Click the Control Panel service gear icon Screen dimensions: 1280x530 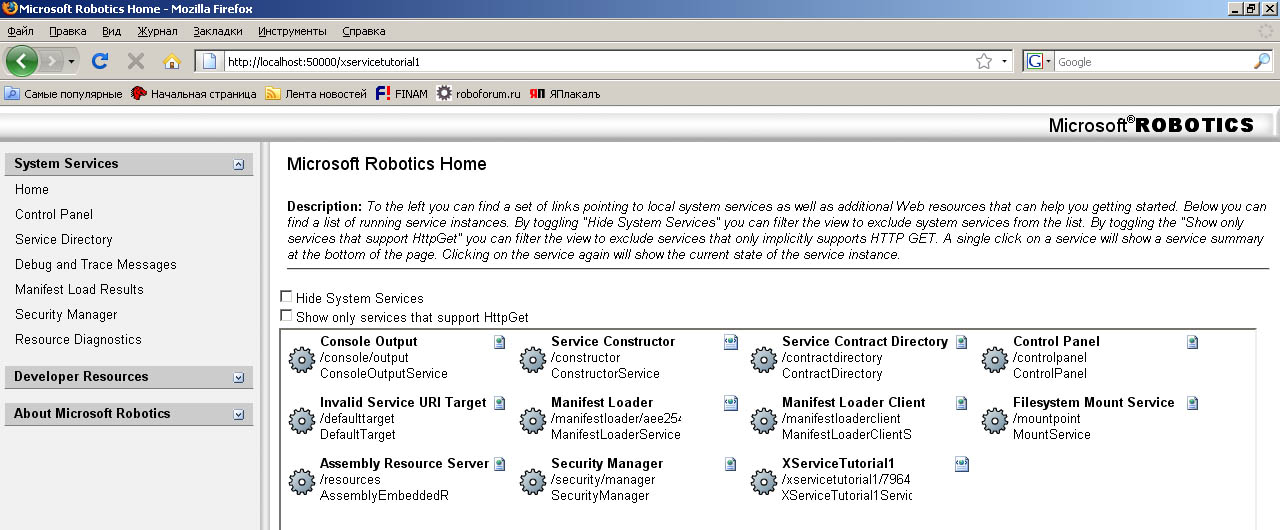coord(995,359)
